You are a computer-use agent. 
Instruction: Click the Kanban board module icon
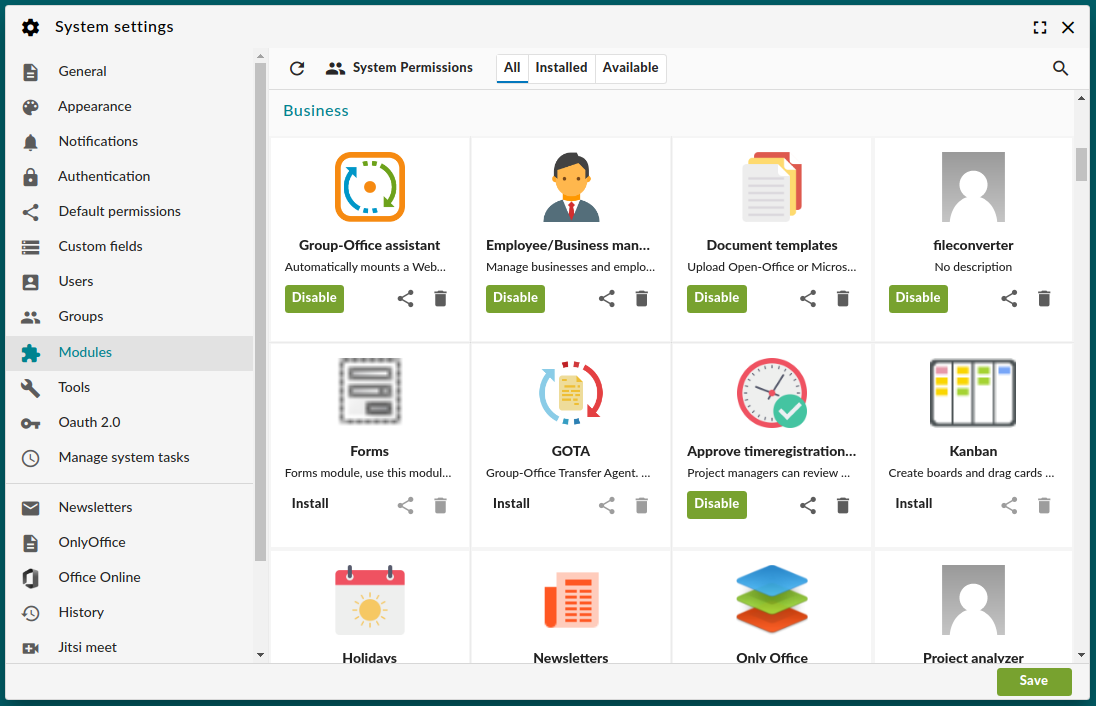[973, 392]
